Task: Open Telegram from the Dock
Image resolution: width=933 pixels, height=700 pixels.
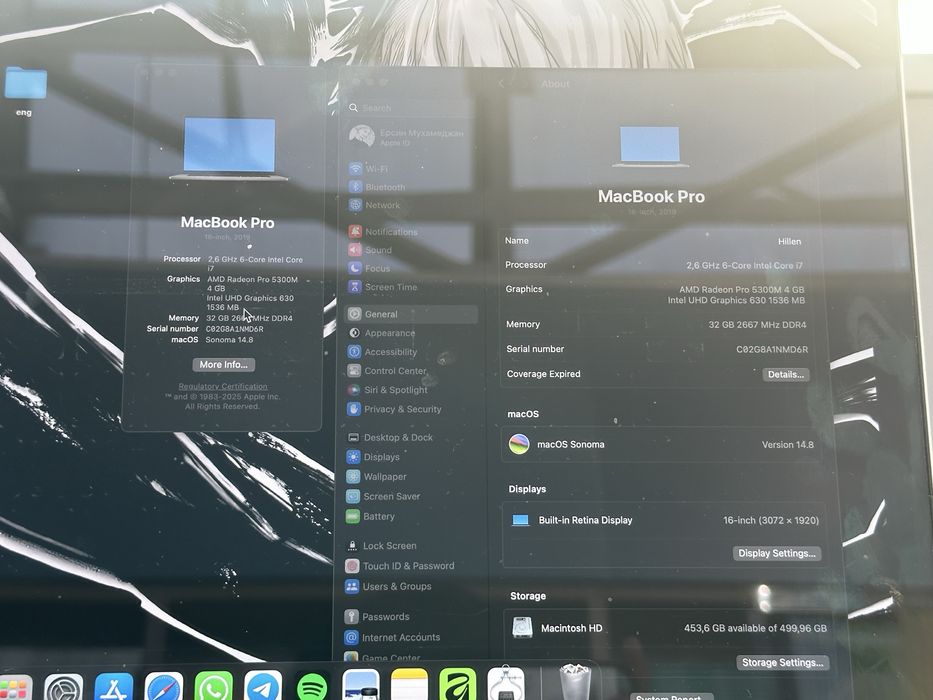Action: point(263,686)
